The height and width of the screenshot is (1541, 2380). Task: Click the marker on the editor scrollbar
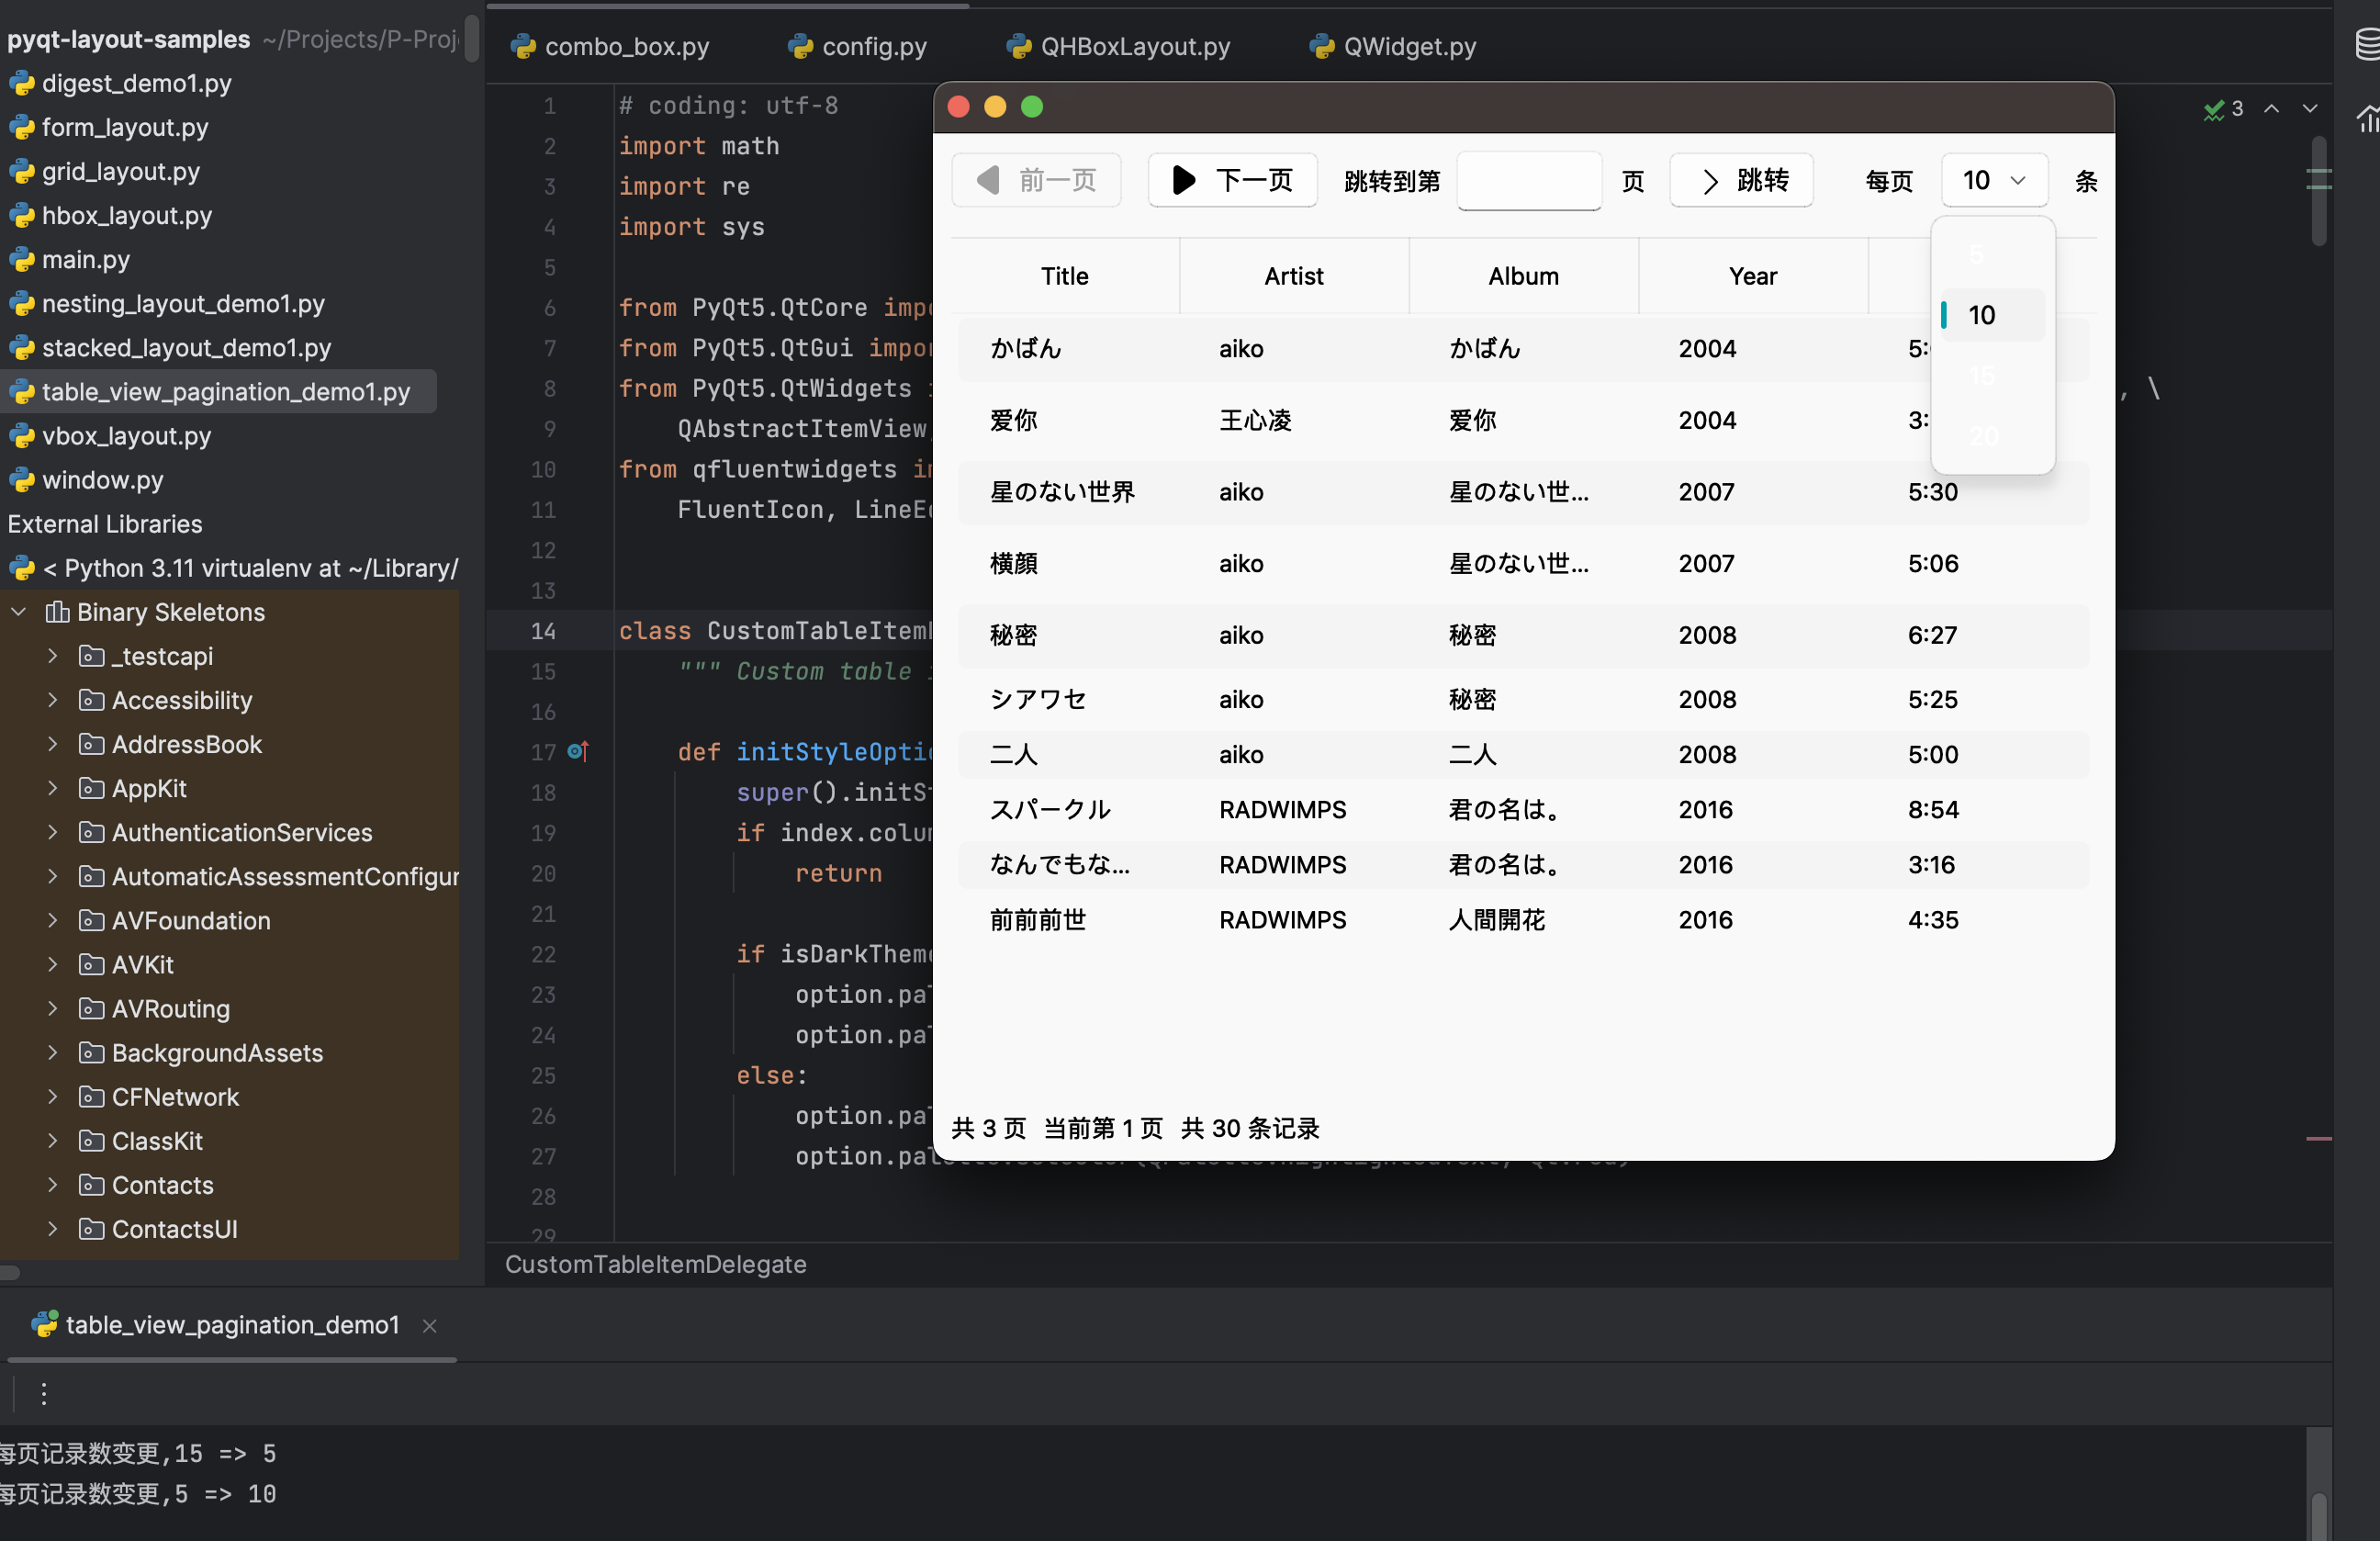coord(2318,1140)
